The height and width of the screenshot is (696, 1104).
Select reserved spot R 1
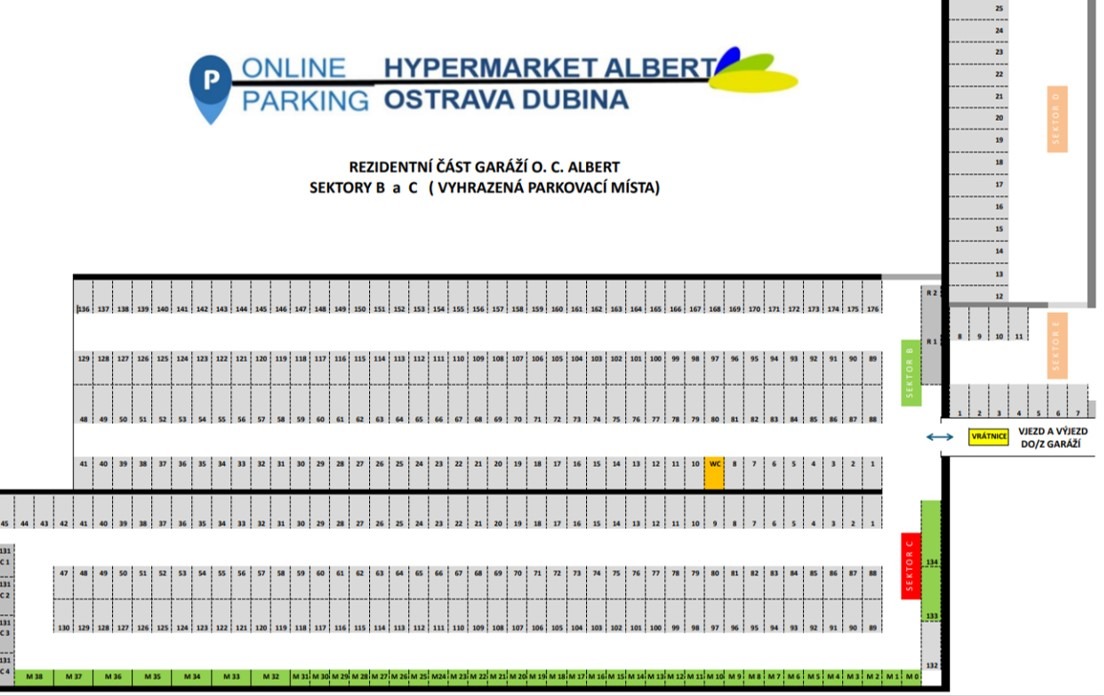(x=932, y=342)
